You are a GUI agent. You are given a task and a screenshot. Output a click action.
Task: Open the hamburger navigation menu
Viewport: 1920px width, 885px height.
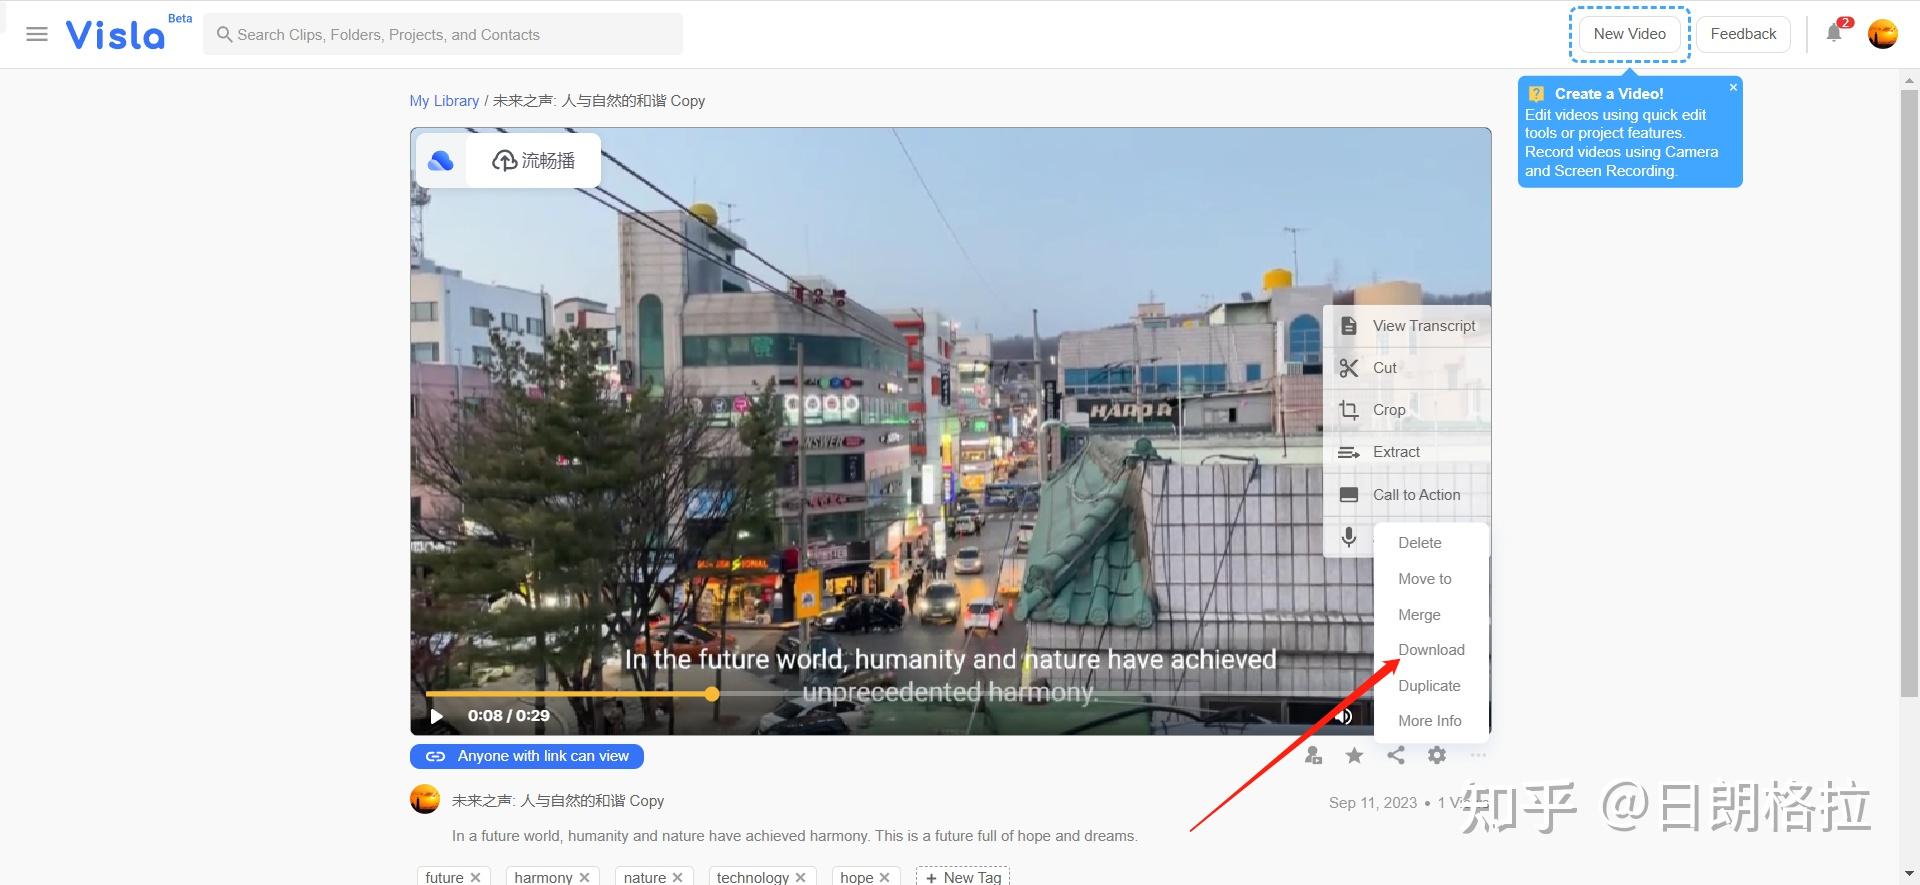(x=37, y=34)
